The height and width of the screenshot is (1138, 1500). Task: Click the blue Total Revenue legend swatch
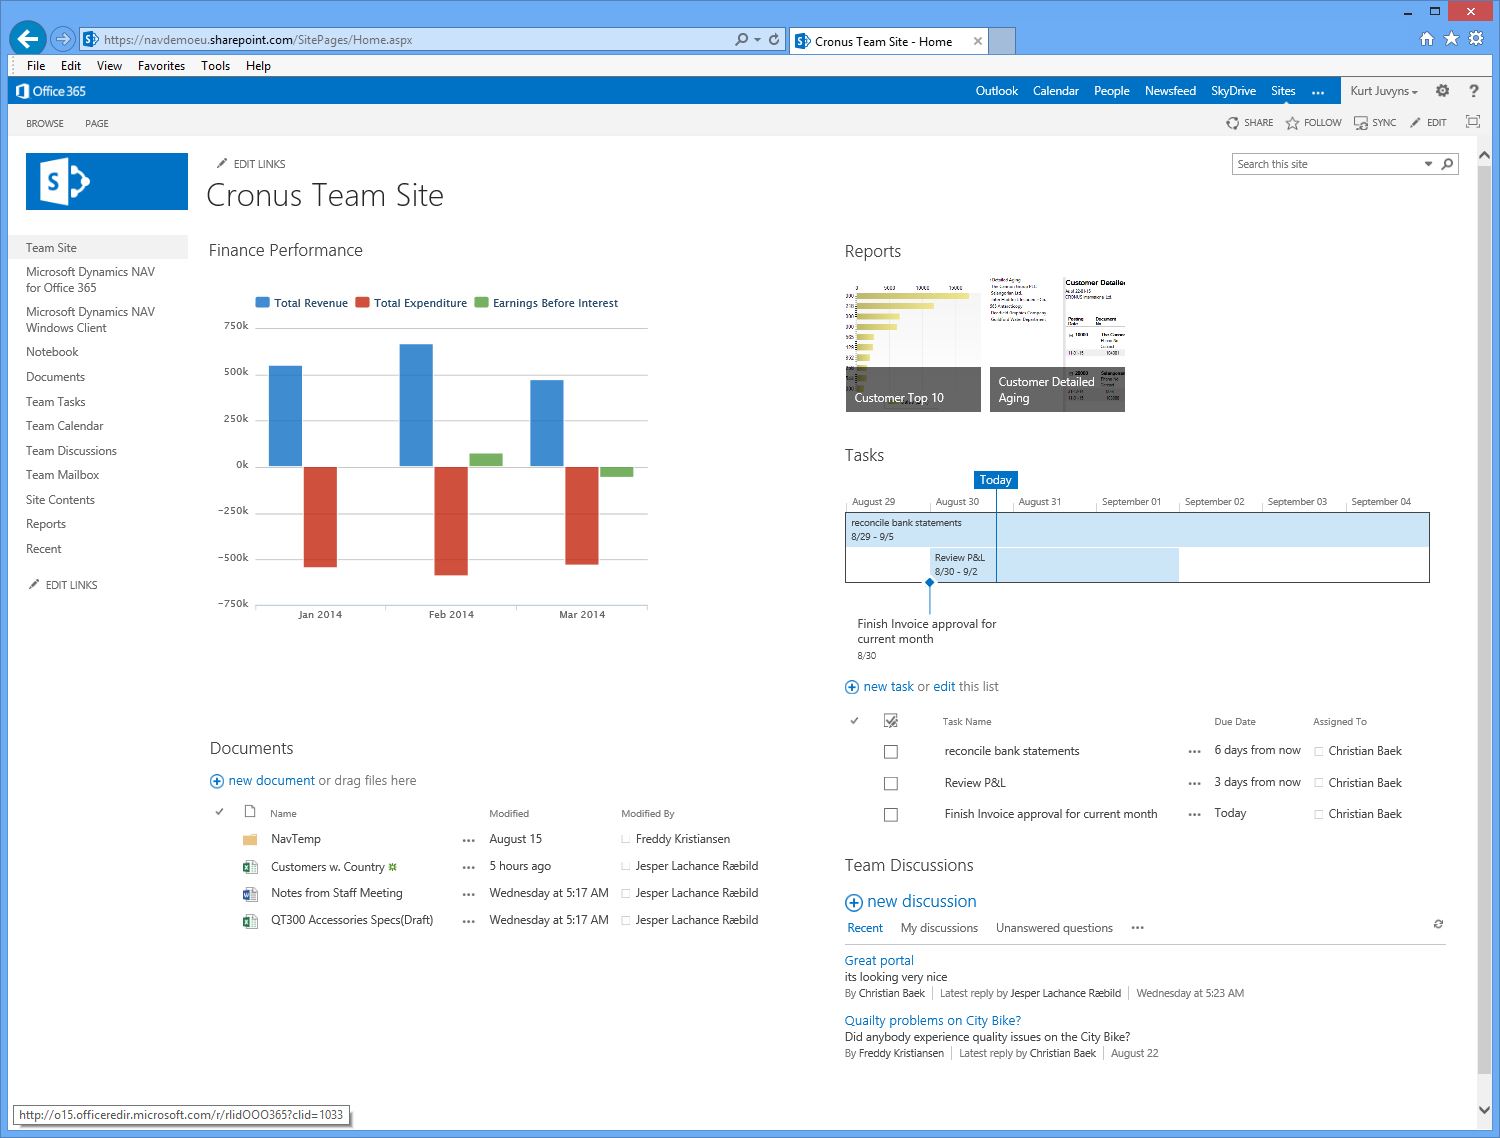pos(263,302)
